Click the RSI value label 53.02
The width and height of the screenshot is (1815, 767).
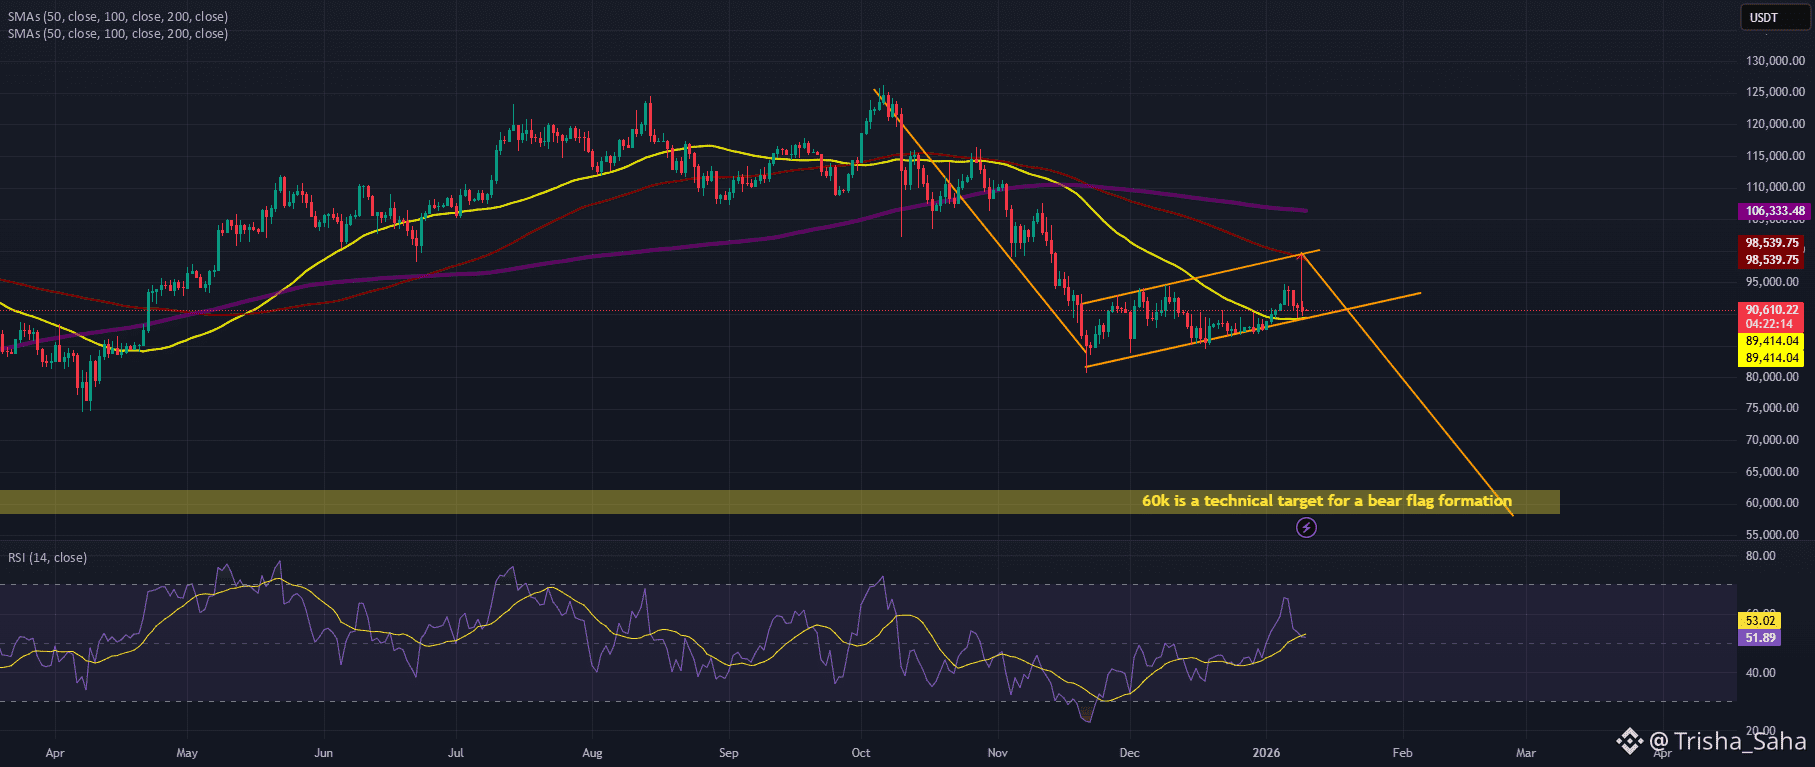1760,621
